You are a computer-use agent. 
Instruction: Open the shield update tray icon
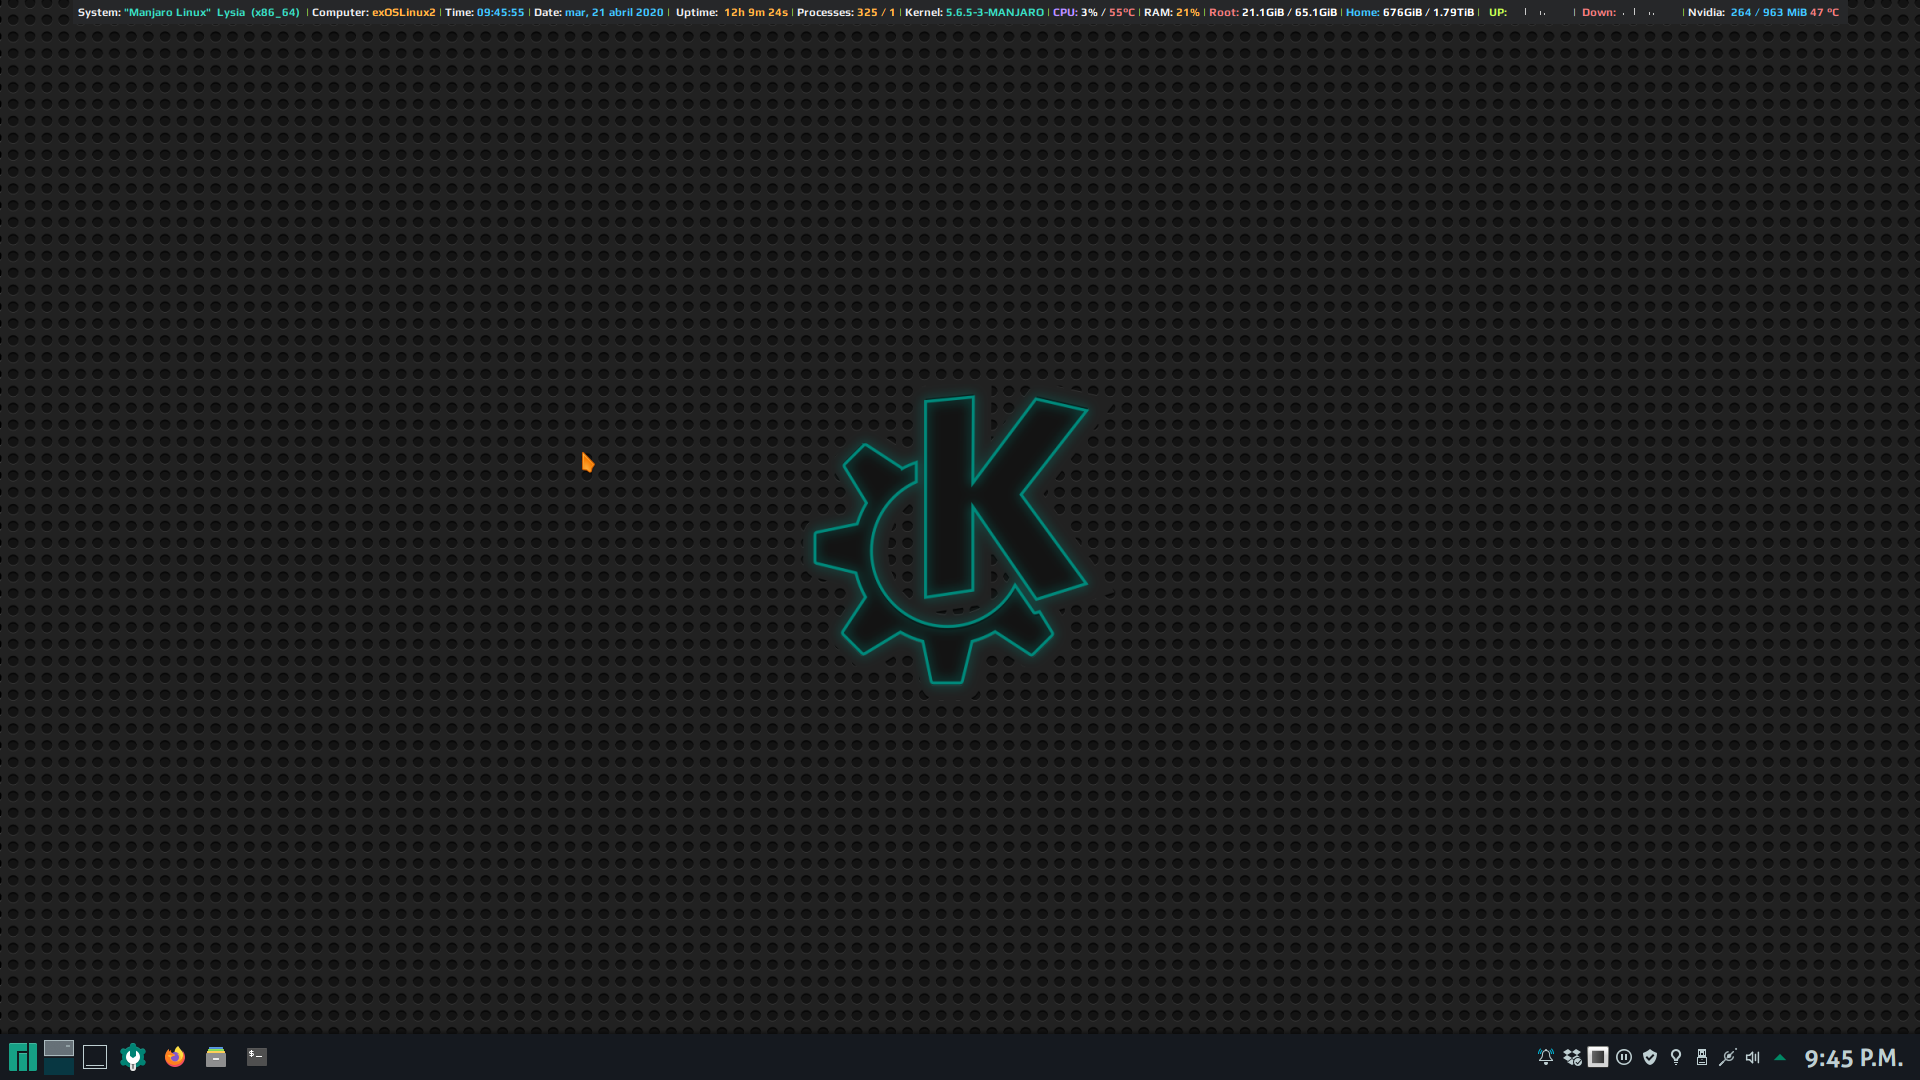[1650, 1057]
